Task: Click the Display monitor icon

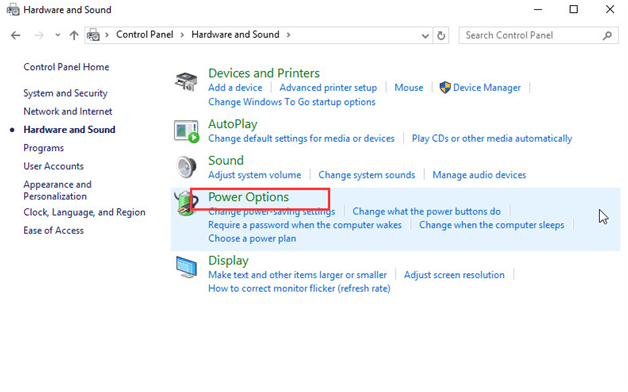Action: (x=186, y=267)
